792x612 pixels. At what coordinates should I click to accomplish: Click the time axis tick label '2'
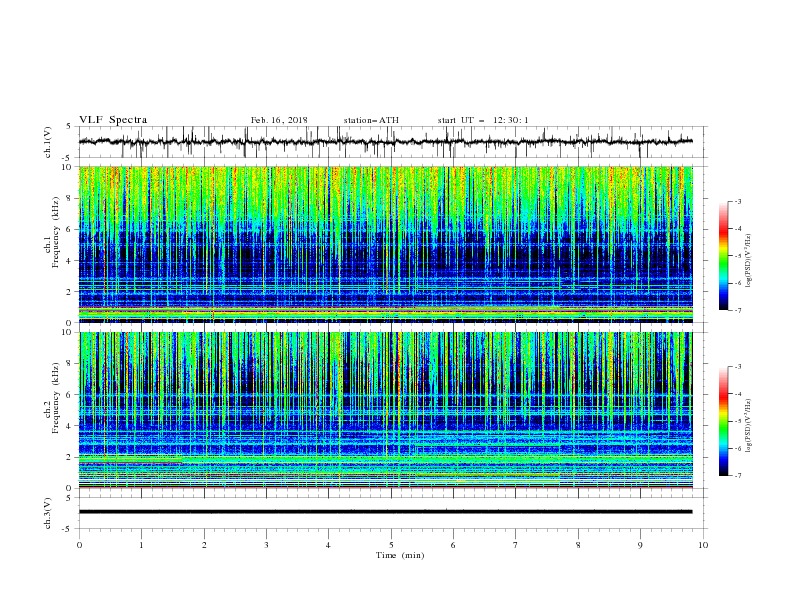coord(204,545)
